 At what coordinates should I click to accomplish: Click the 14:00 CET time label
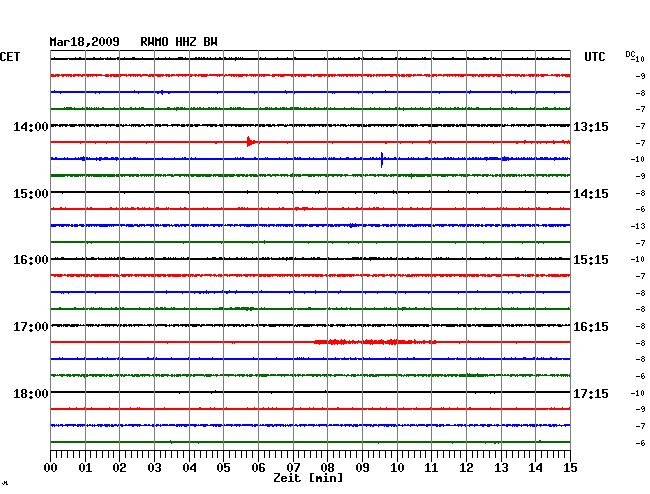point(31,127)
